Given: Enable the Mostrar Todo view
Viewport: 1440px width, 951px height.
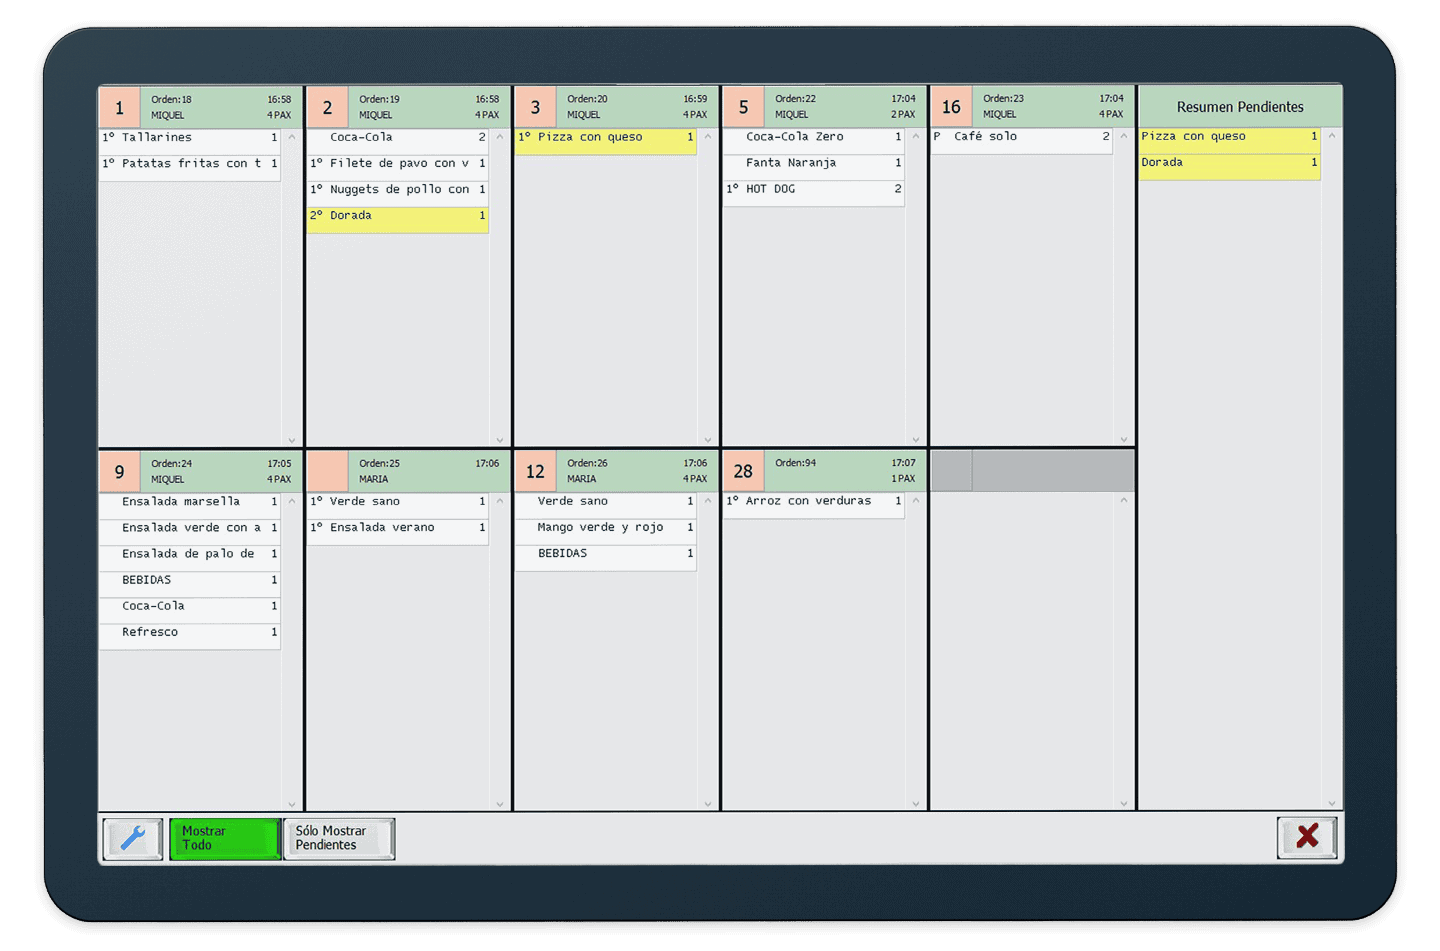Looking at the screenshot, I should point(224,838).
